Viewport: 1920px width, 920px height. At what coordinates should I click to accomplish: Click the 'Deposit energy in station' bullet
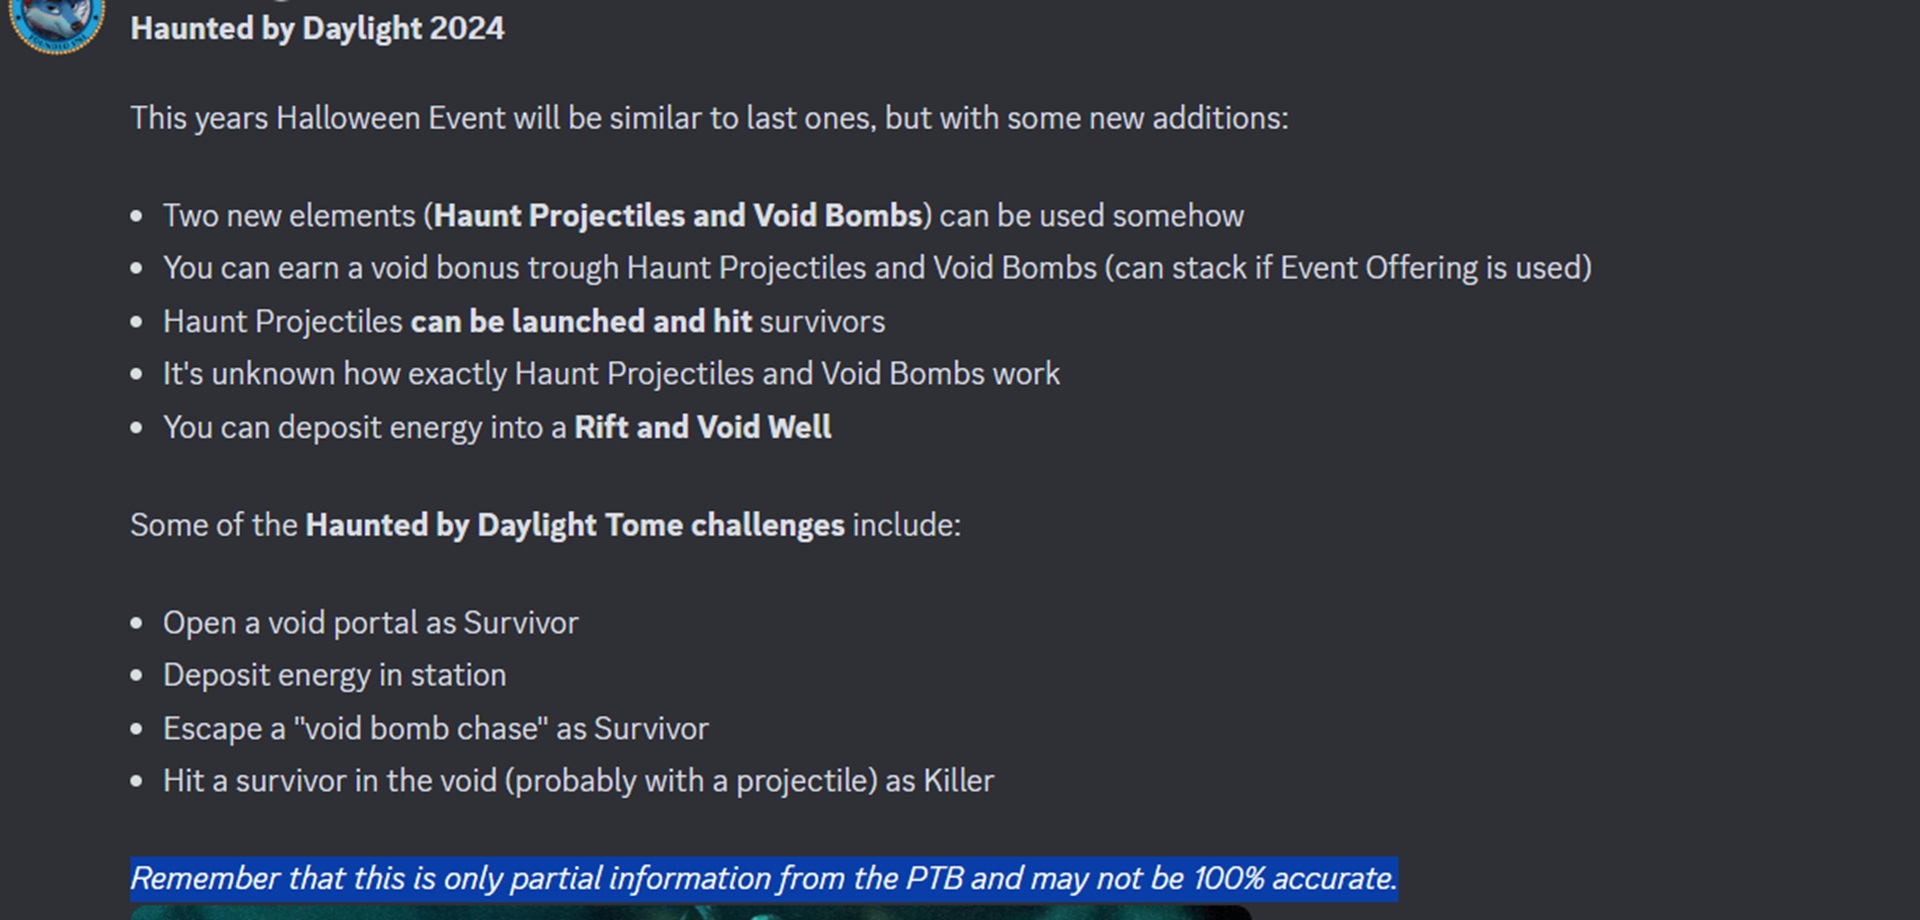coord(334,676)
